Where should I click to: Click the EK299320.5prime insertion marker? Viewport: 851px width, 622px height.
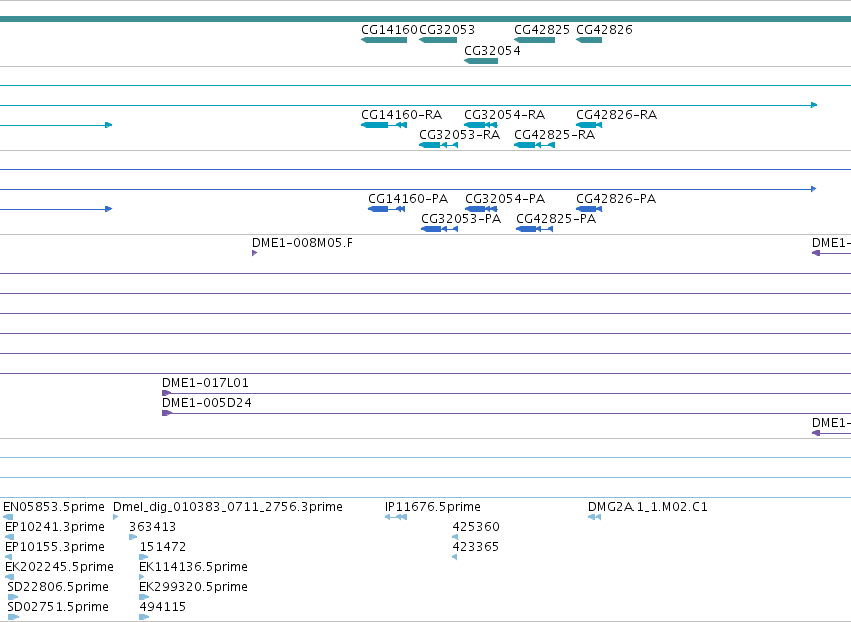(x=144, y=597)
